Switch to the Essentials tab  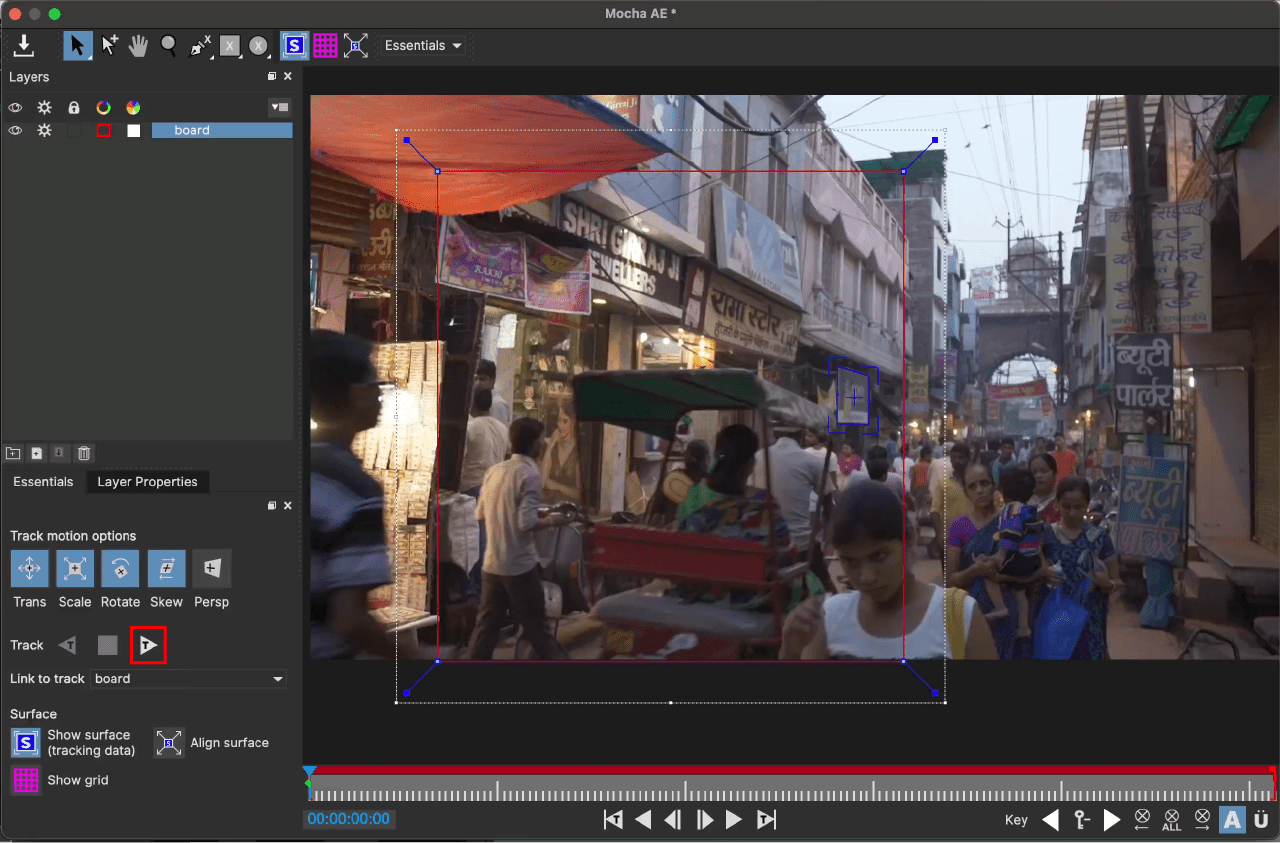[43, 482]
